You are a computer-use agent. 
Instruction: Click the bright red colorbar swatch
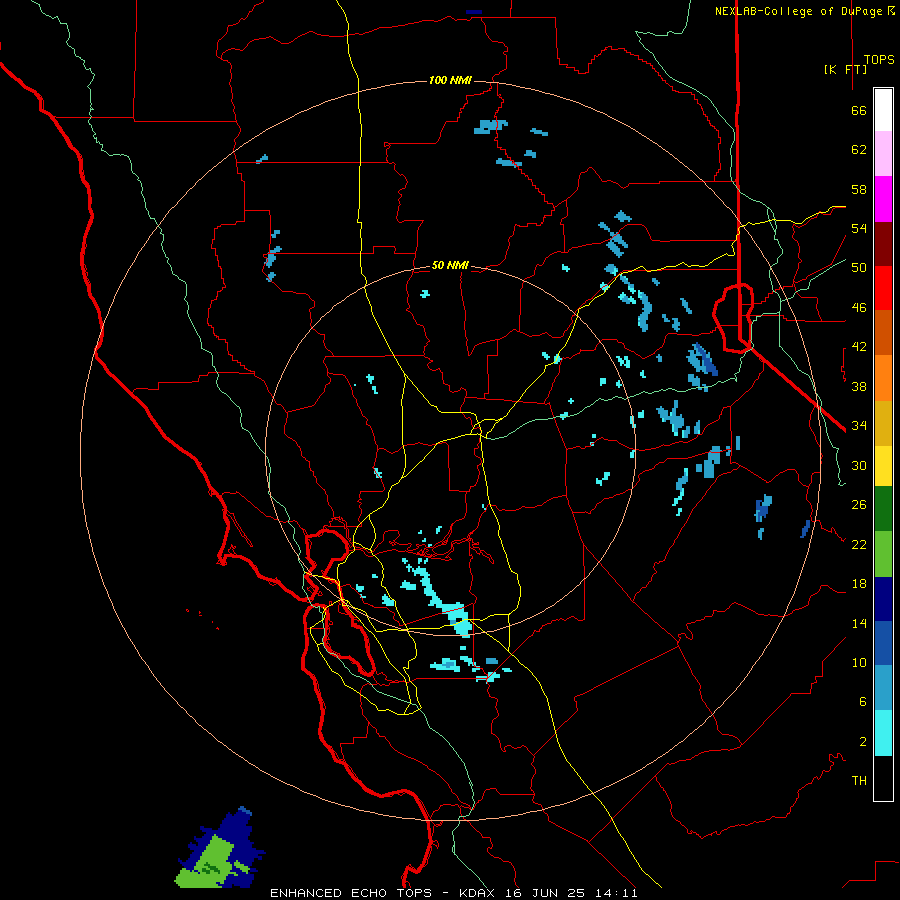883,288
